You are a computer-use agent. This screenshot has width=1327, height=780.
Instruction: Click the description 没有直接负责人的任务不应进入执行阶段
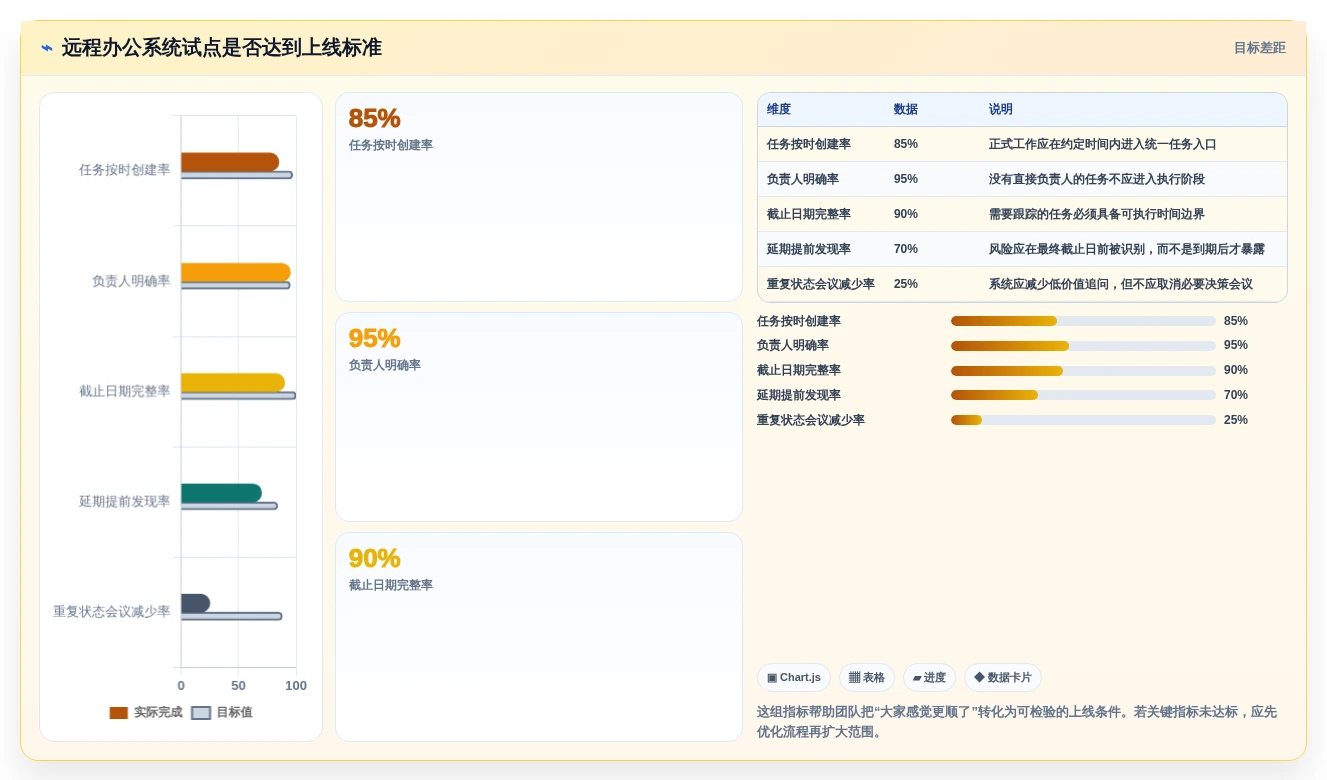point(1096,179)
